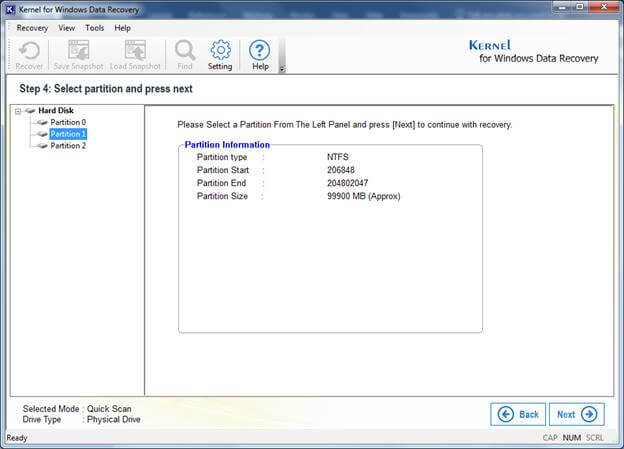The width and height of the screenshot is (624, 449).
Task: Select Partition 0 in the tree
Action: [x=68, y=122]
